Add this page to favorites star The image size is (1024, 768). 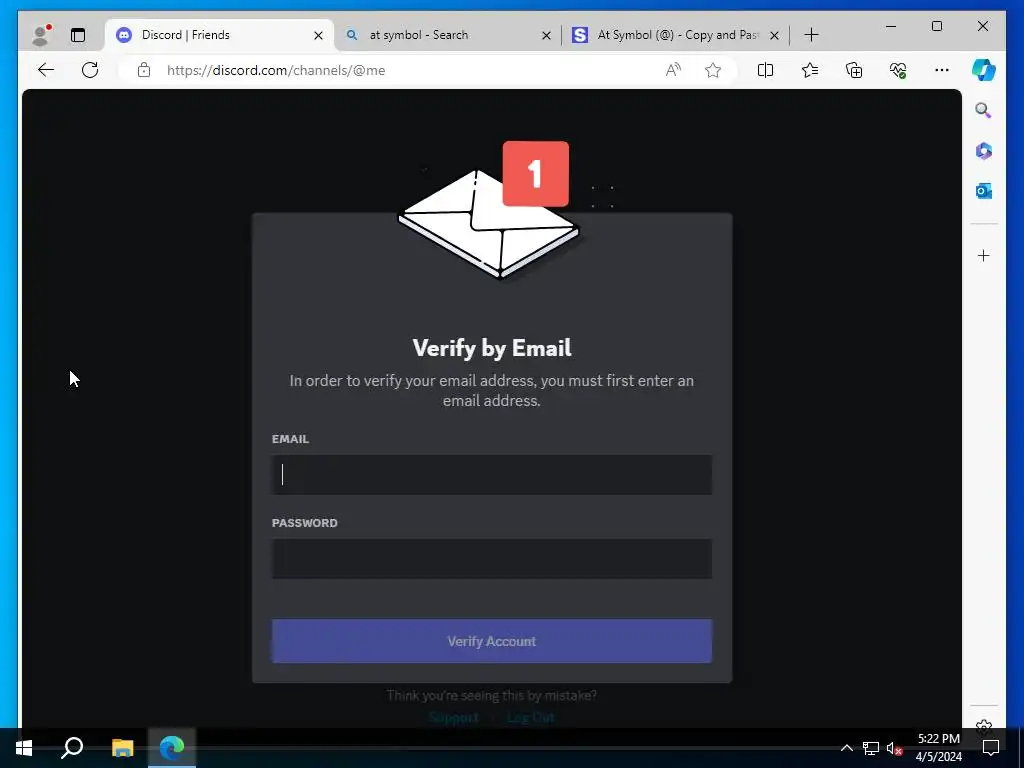pyautogui.click(x=713, y=70)
